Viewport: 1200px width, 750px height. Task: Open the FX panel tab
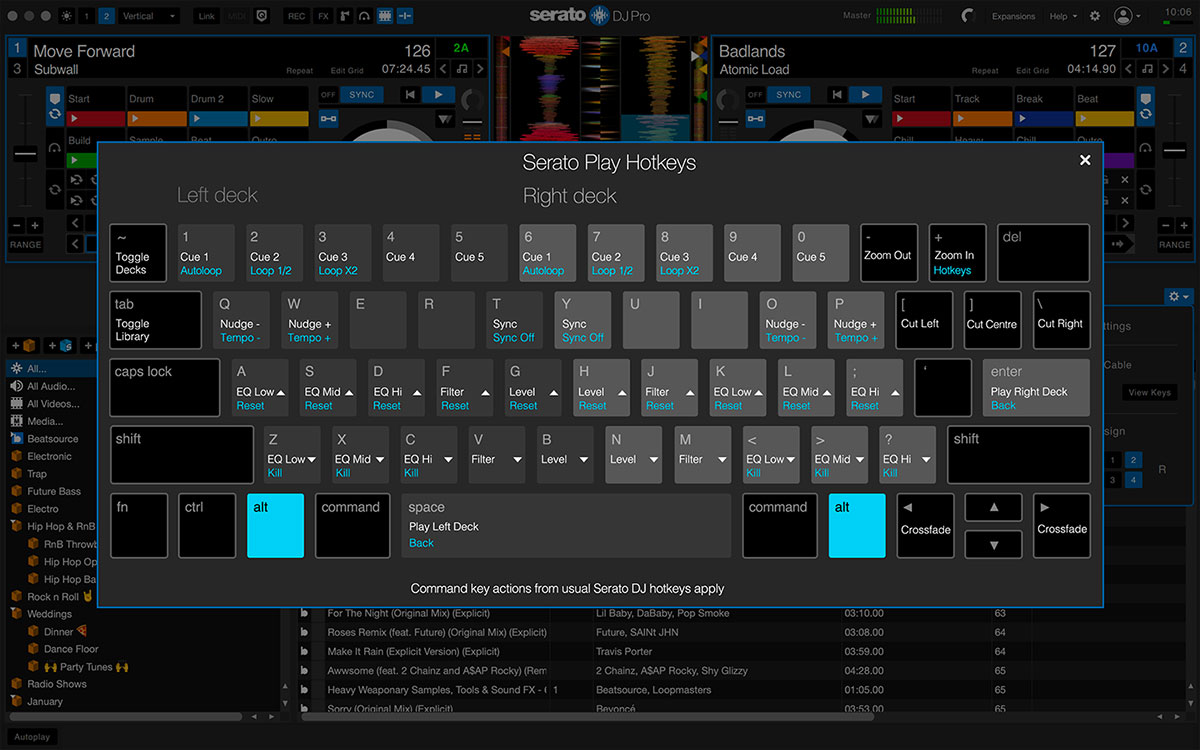pyautogui.click(x=323, y=16)
